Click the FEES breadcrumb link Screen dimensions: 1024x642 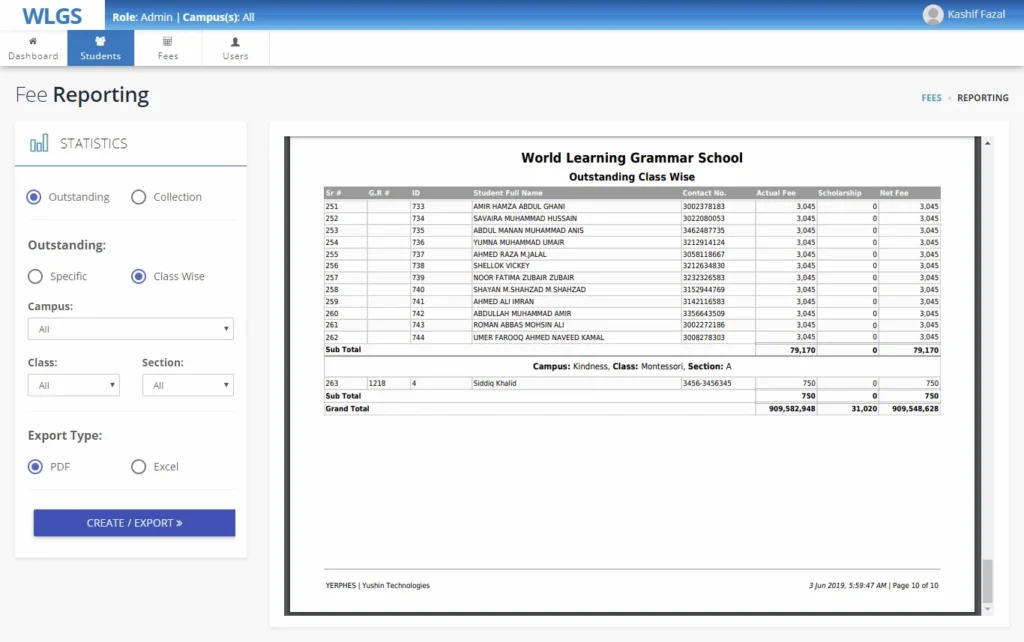(x=931, y=98)
